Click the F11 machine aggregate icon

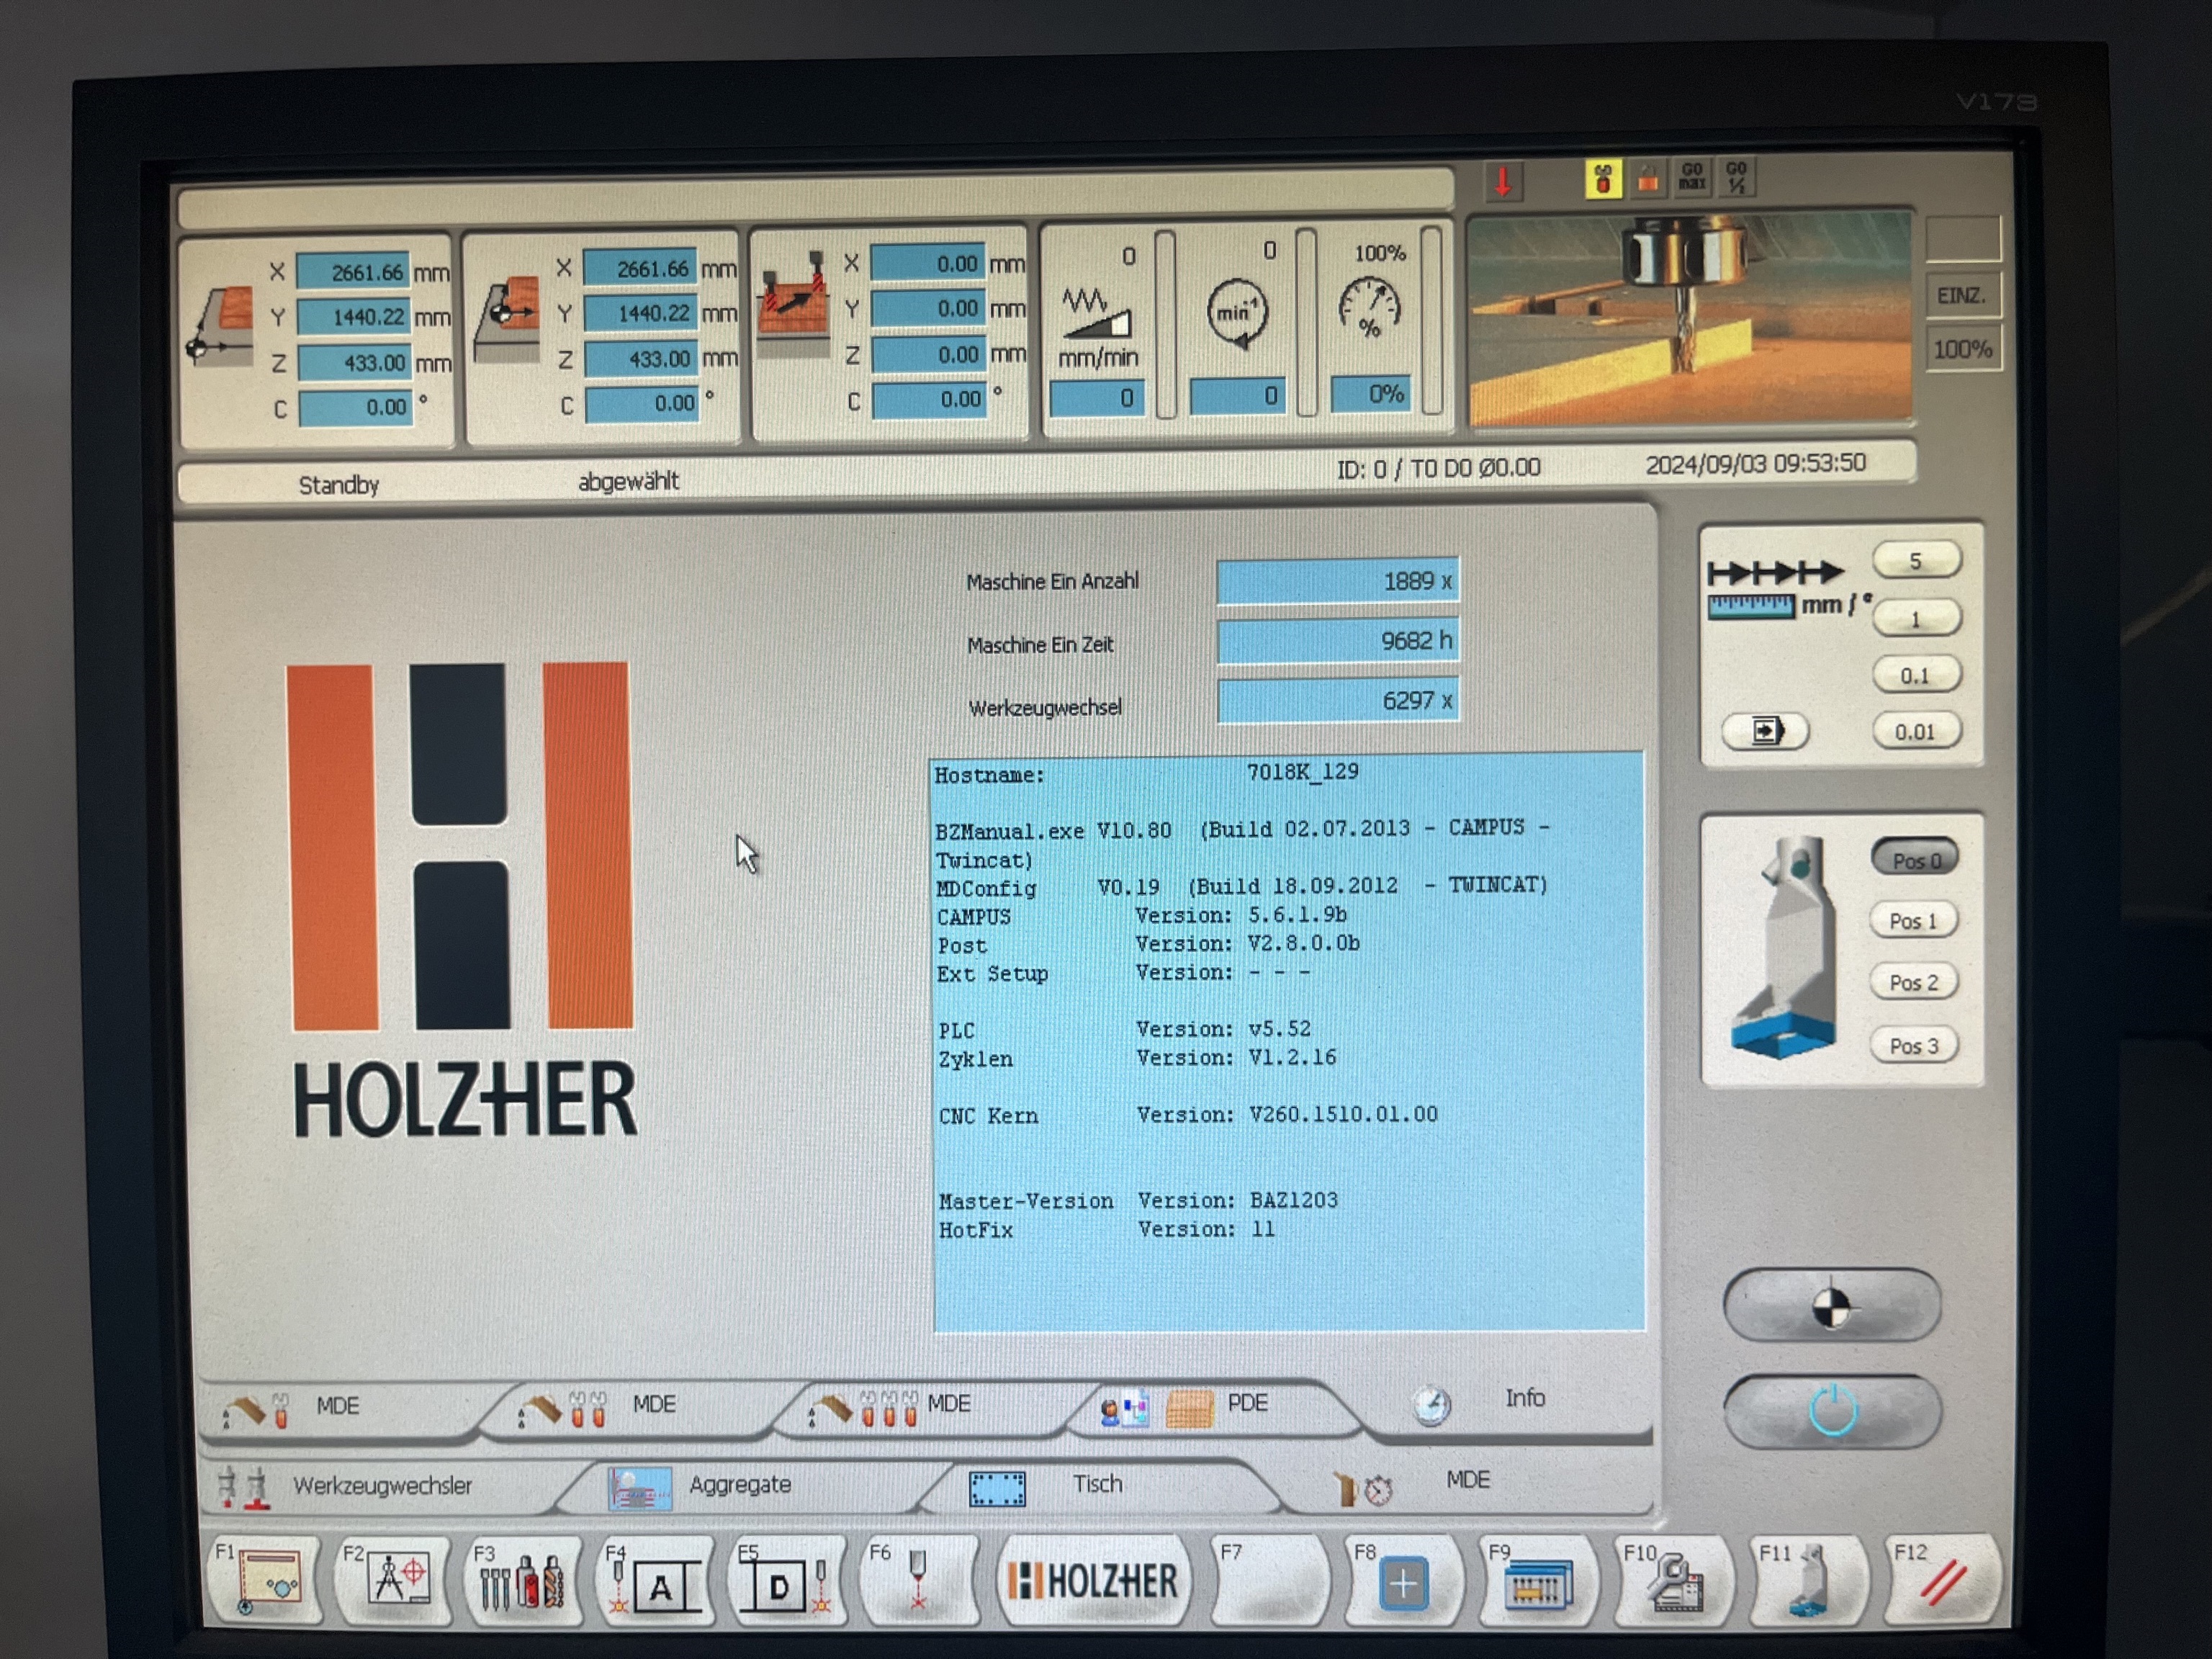pos(1807,1581)
